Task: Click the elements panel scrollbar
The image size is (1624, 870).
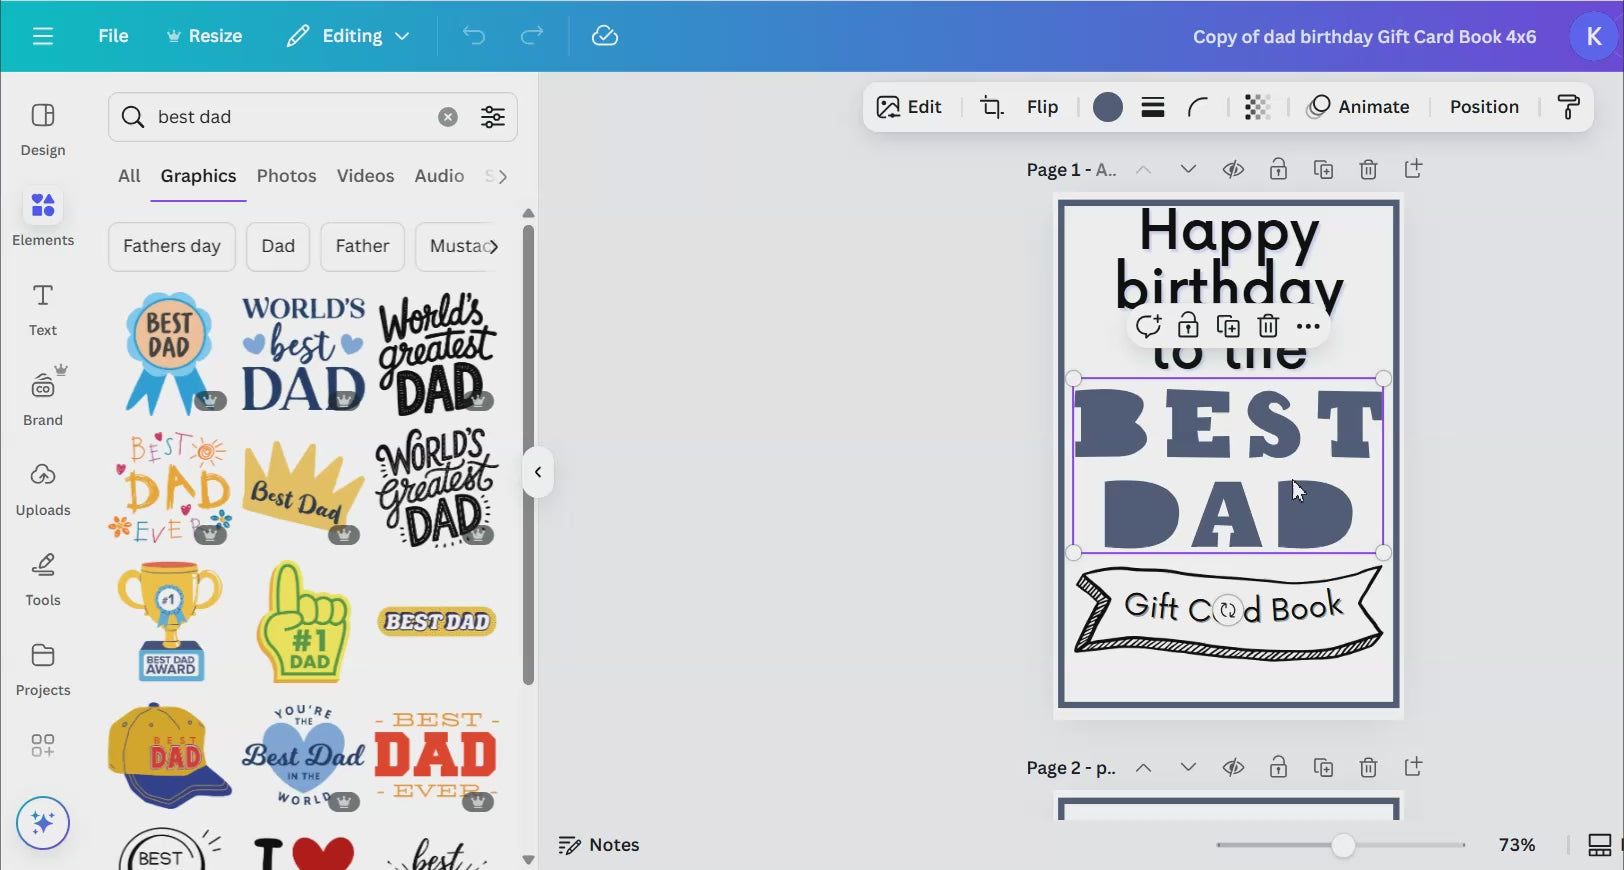Action: [528, 455]
